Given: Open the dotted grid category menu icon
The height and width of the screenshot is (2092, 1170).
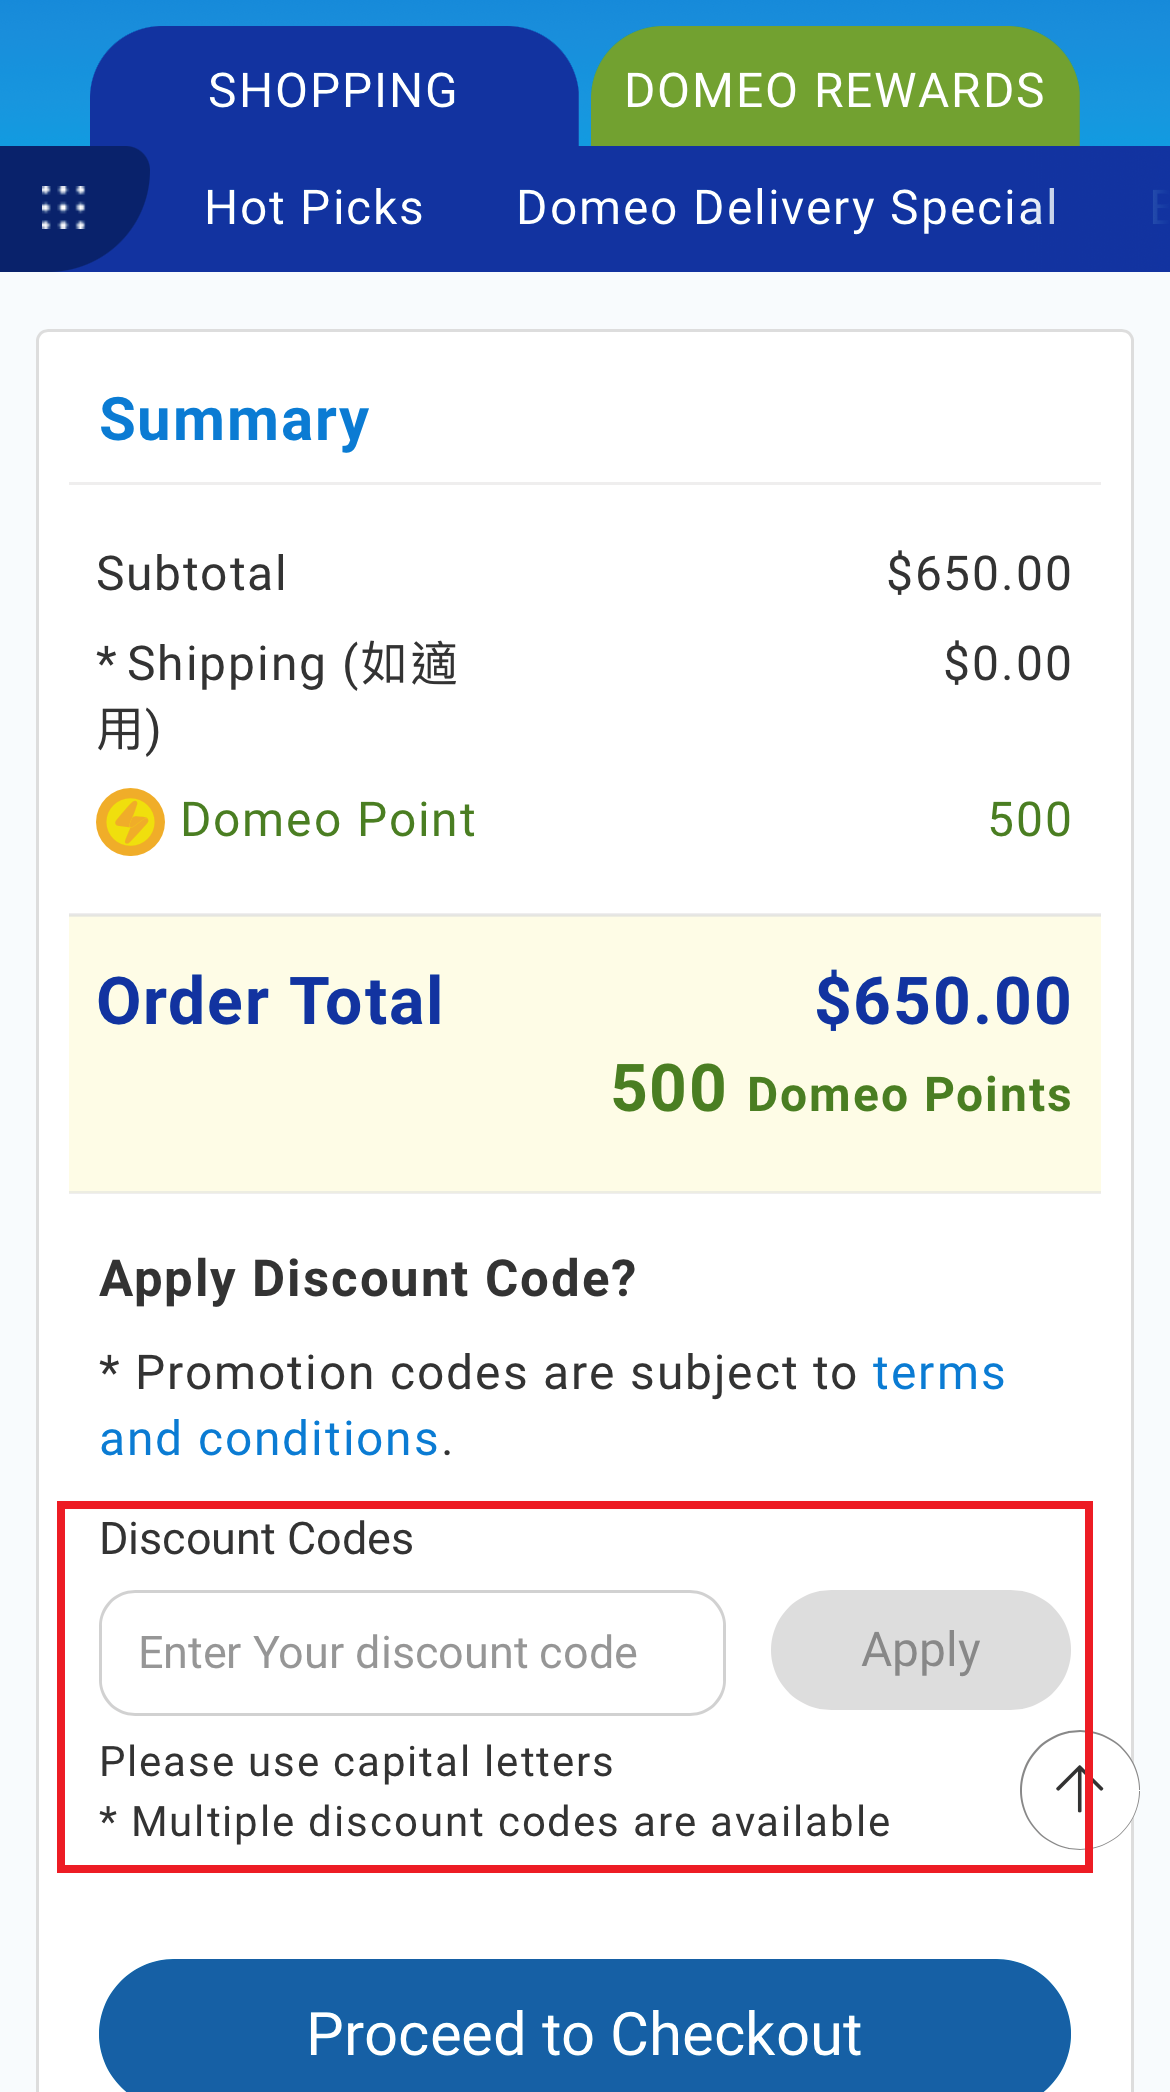Looking at the screenshot, I should pyautogui.click(x=63, y=208).
